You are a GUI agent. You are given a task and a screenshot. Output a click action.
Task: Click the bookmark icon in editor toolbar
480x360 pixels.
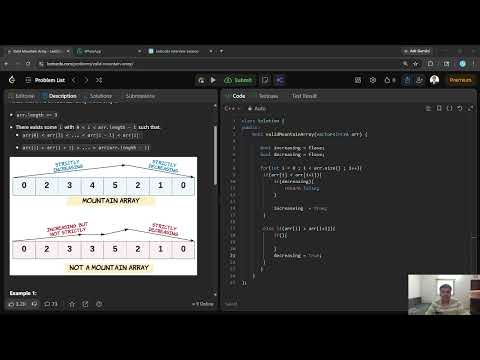[439, 108]
